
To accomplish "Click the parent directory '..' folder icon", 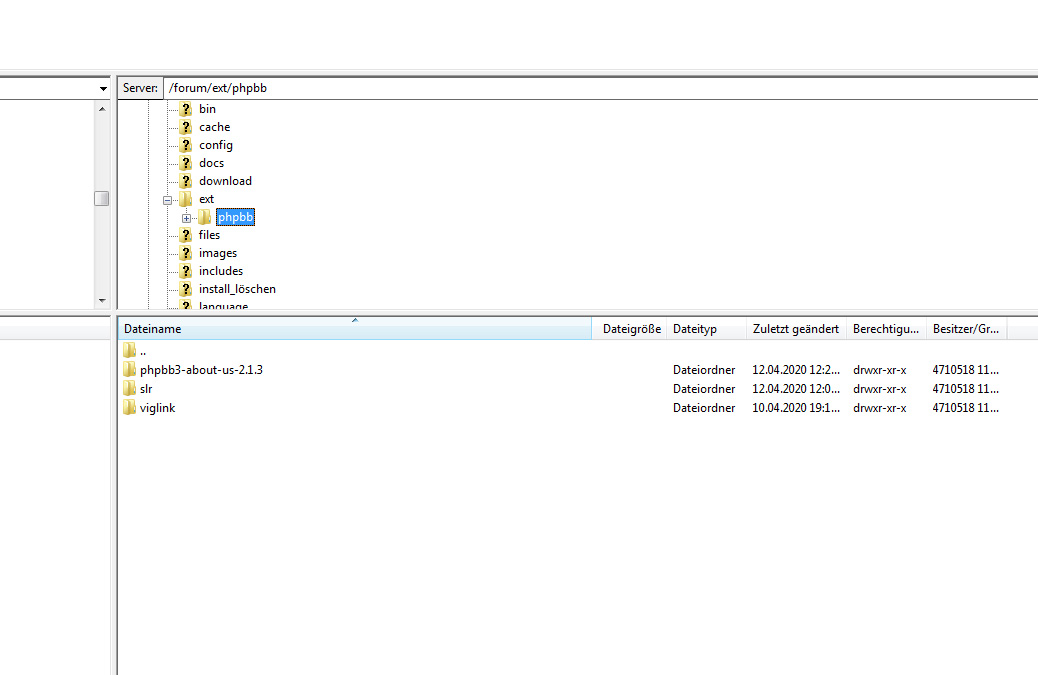I will point(129,350).
